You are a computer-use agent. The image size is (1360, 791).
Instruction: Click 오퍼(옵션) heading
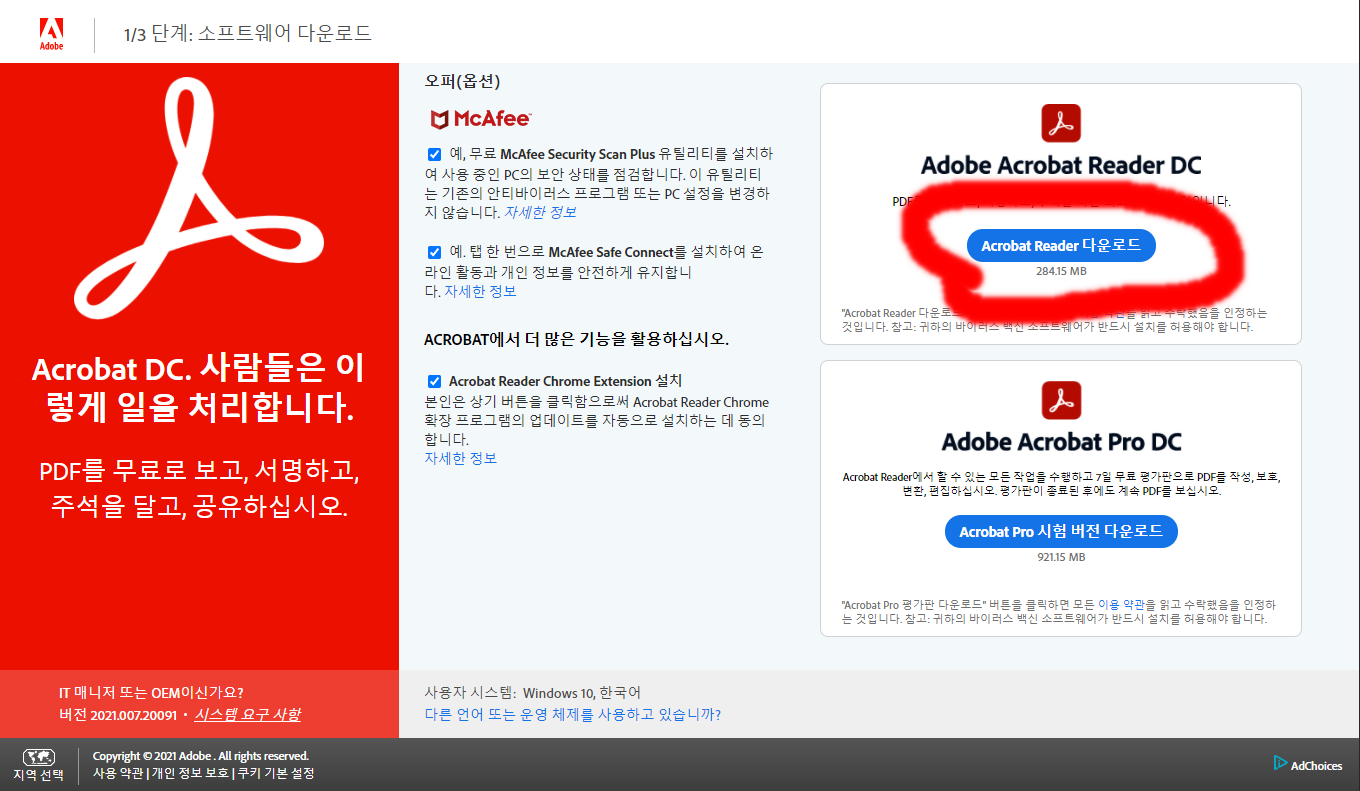coord(462,81)
